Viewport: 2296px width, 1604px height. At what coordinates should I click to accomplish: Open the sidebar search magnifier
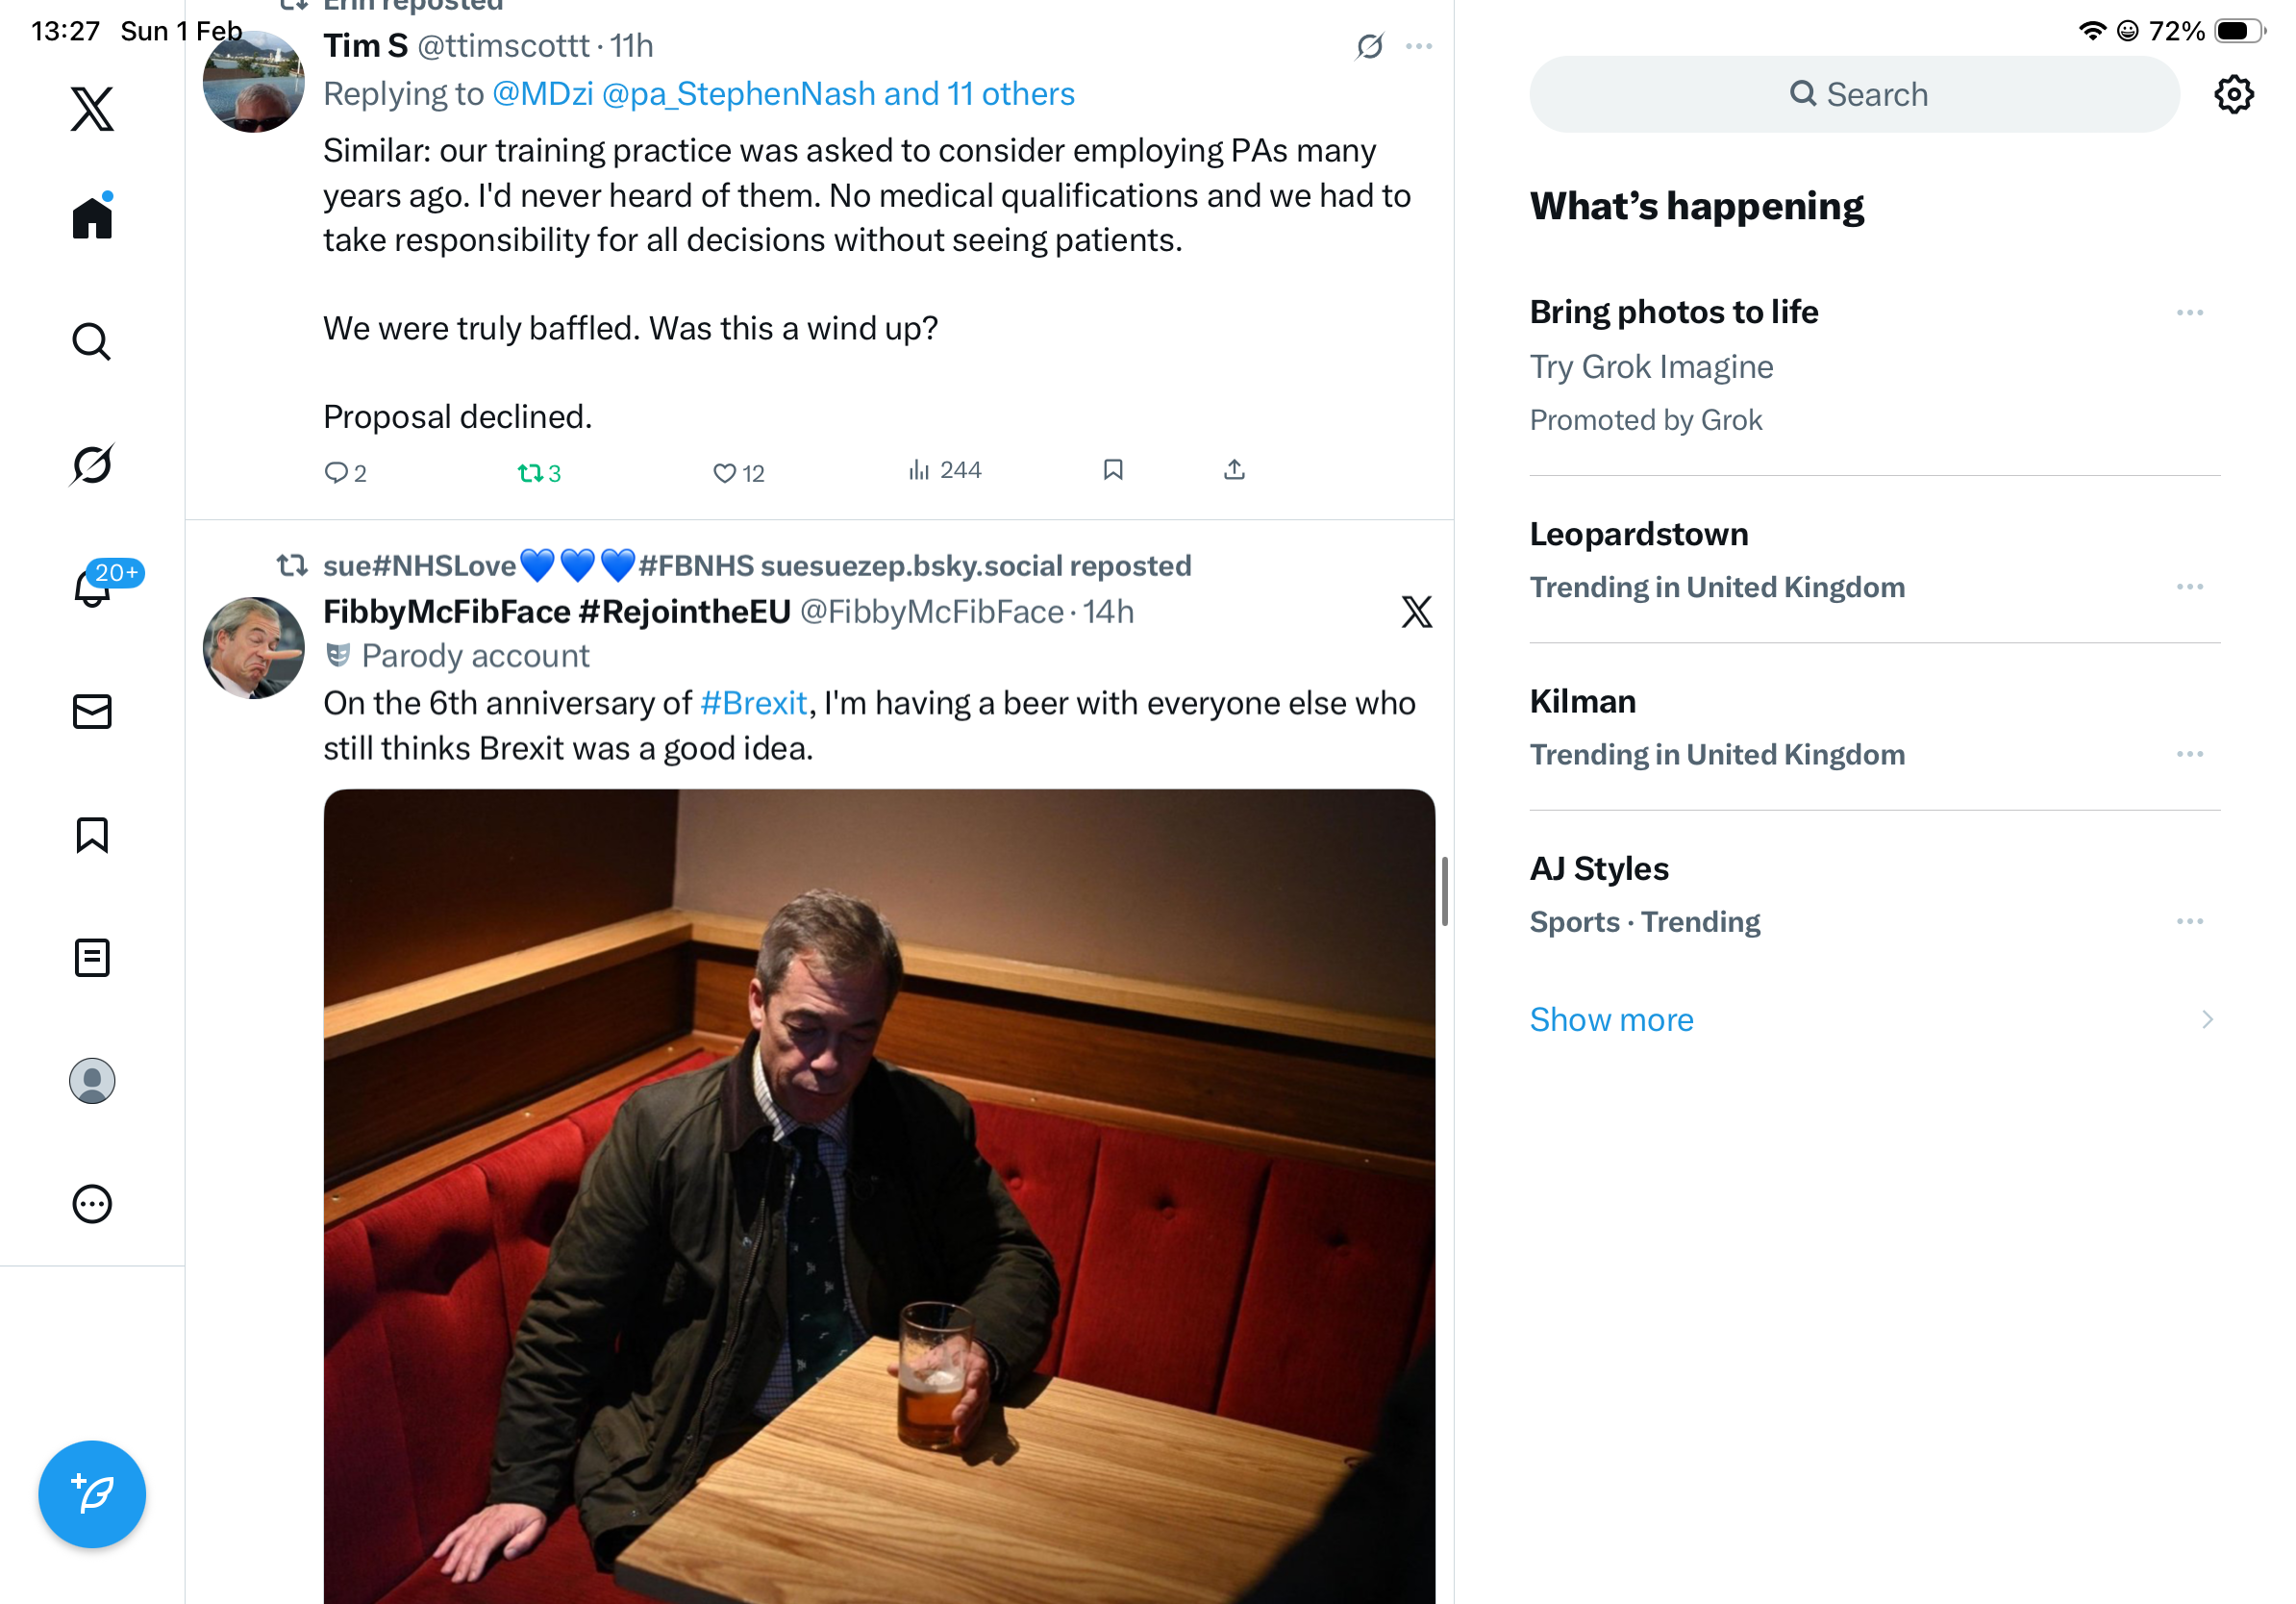pyautogui.click(x=92, y=342)
